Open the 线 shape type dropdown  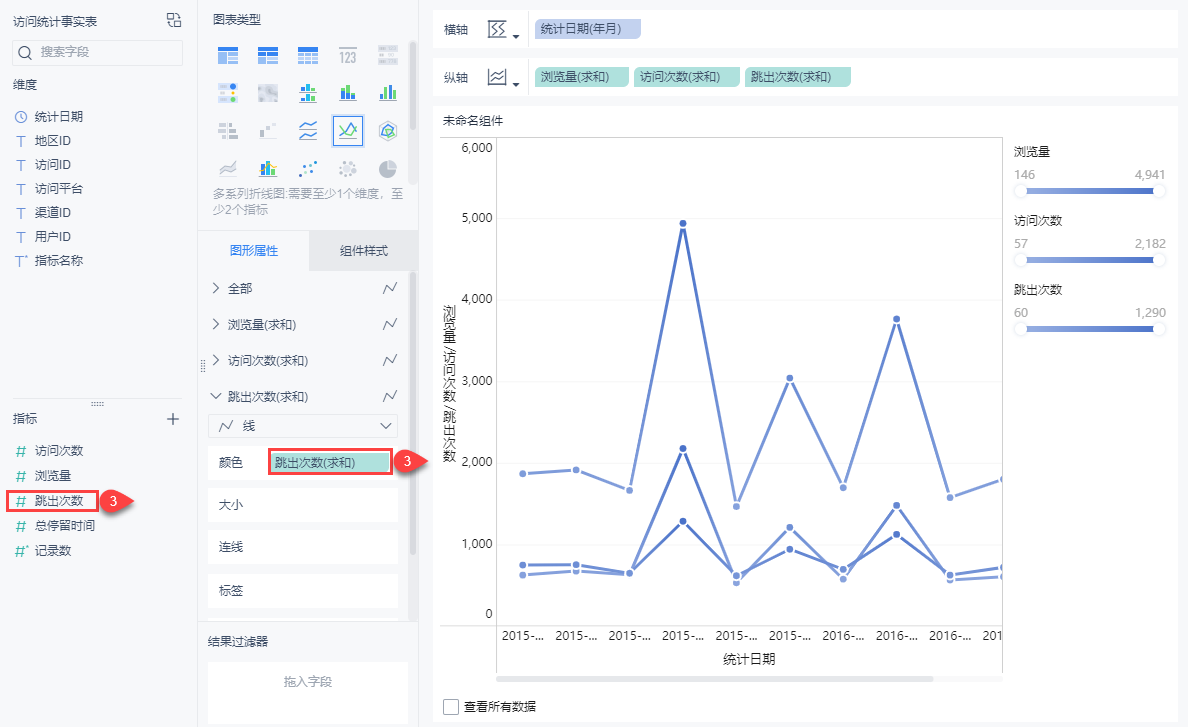pos(303,426)
